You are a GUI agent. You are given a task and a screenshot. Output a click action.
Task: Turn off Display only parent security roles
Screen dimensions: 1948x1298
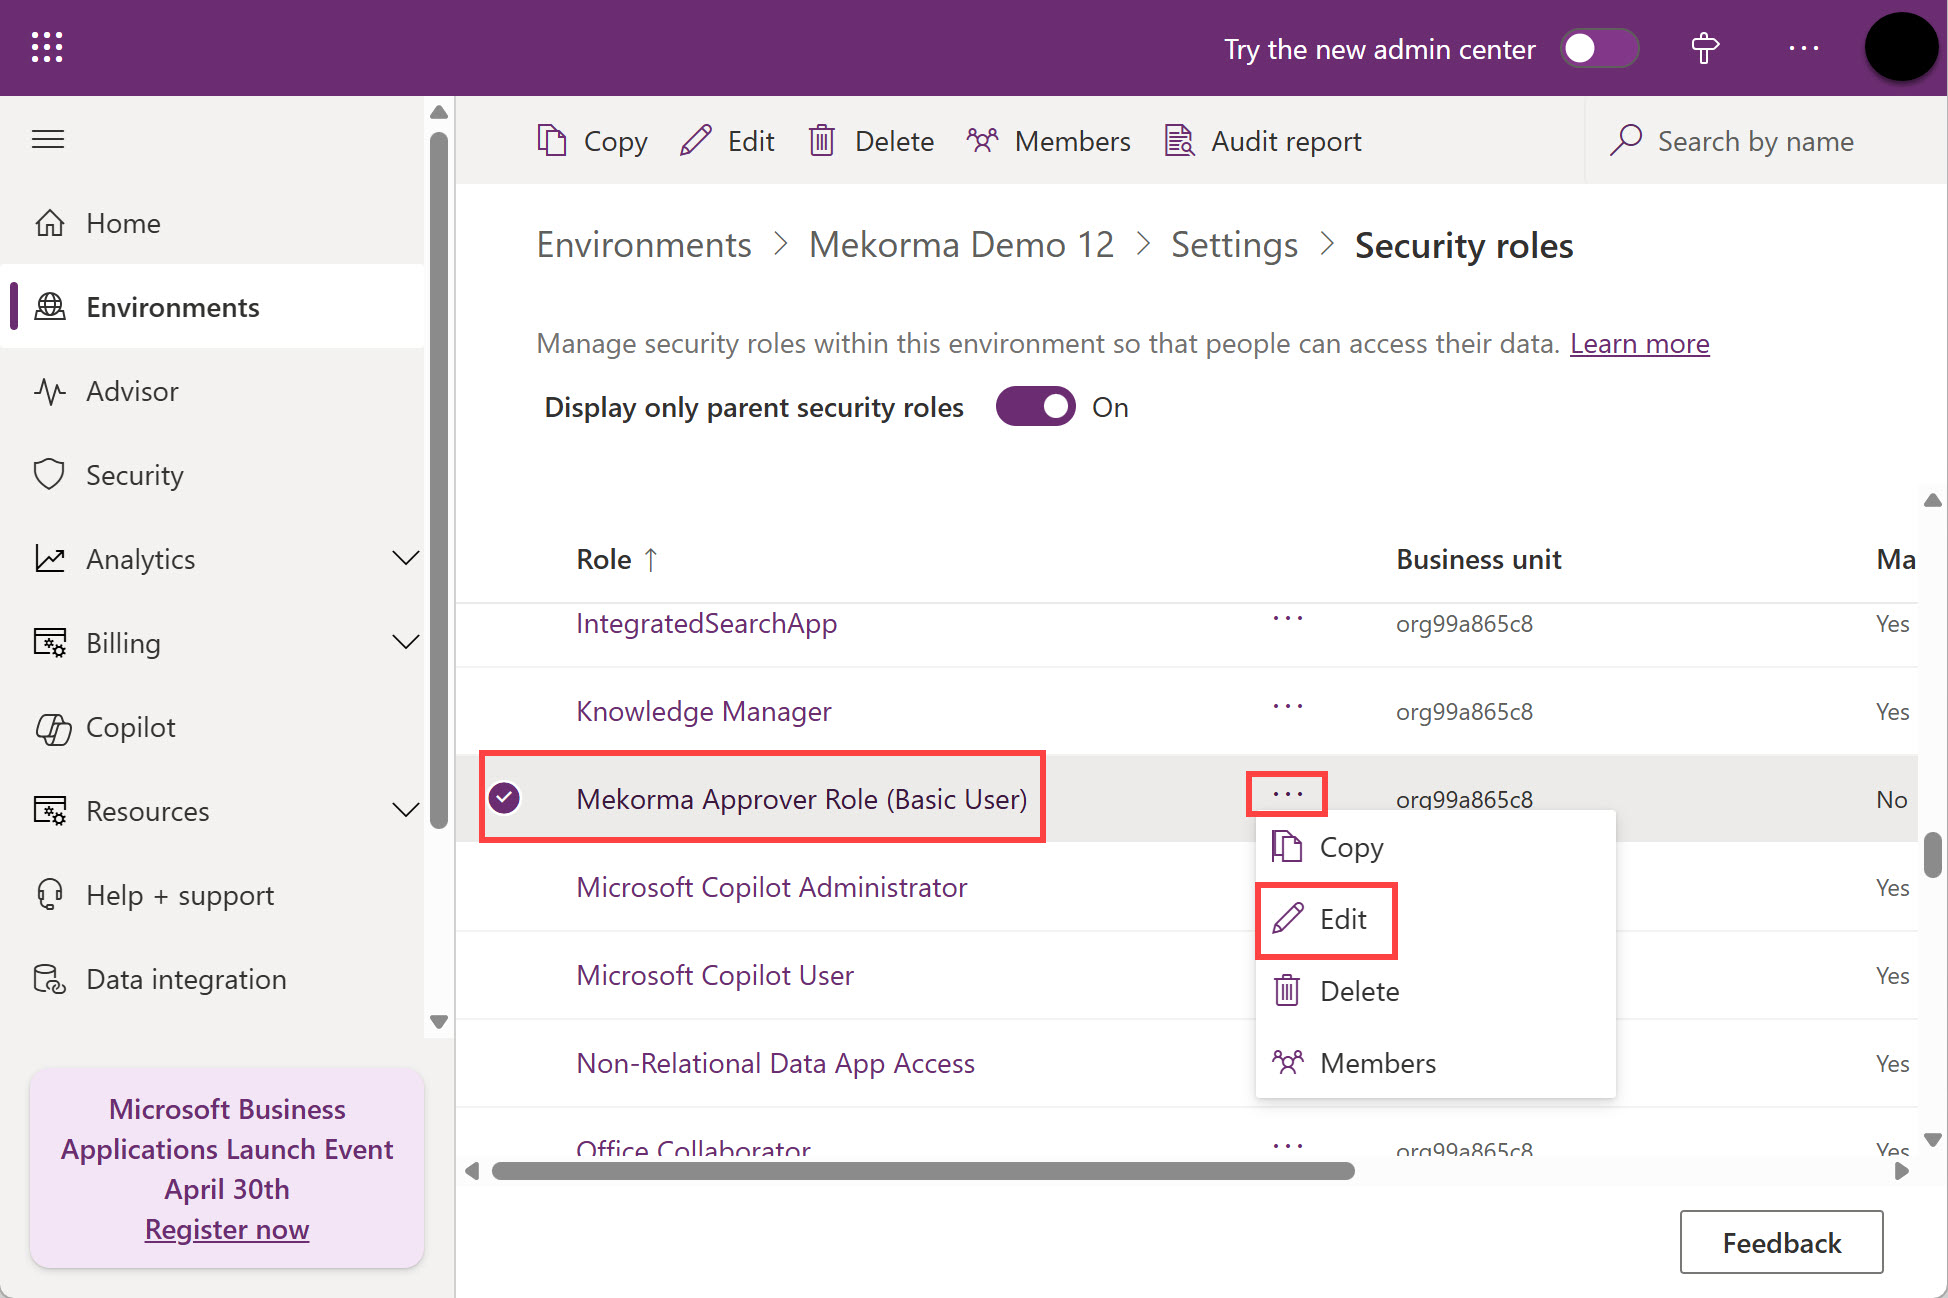1035,407
